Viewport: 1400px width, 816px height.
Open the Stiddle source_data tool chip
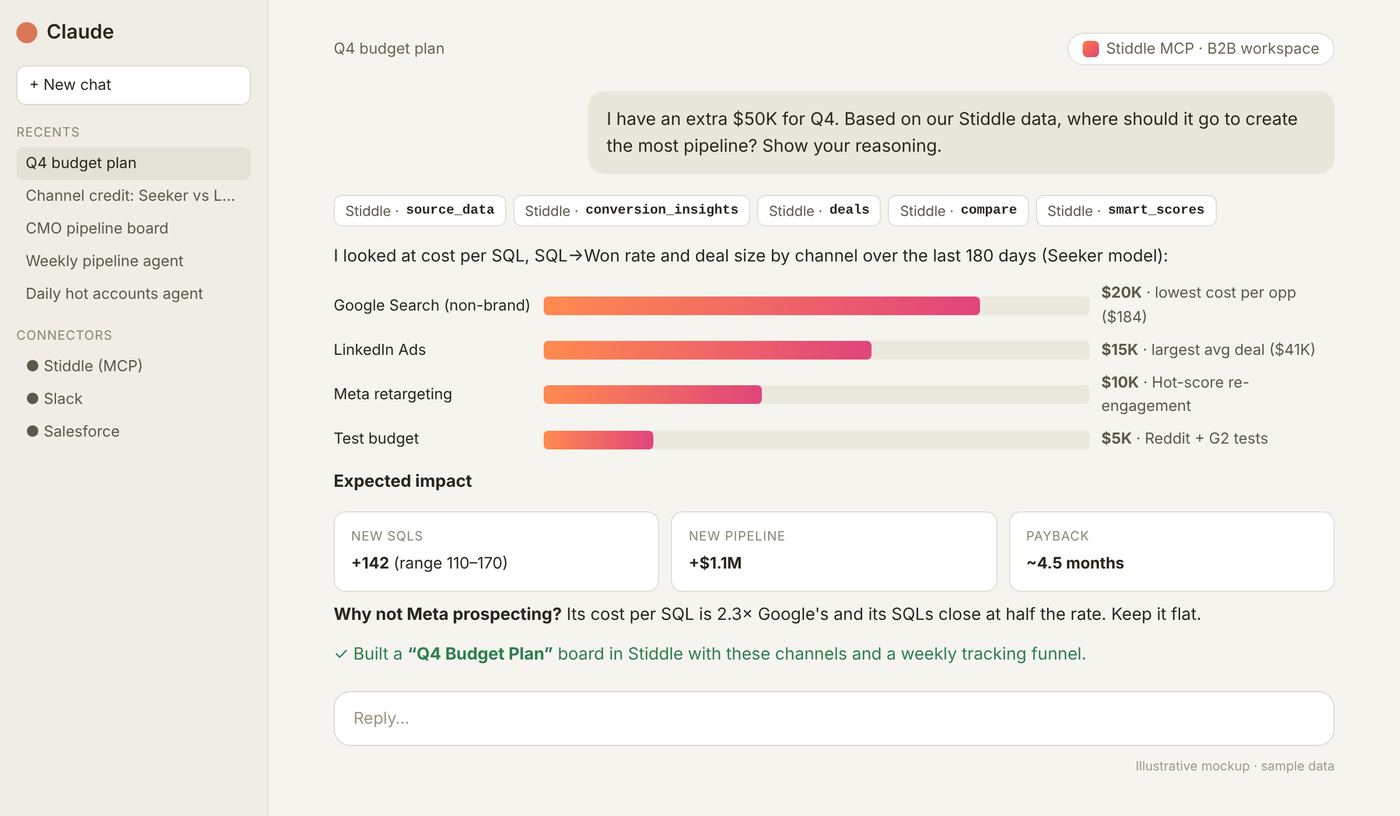pos(420,210)
